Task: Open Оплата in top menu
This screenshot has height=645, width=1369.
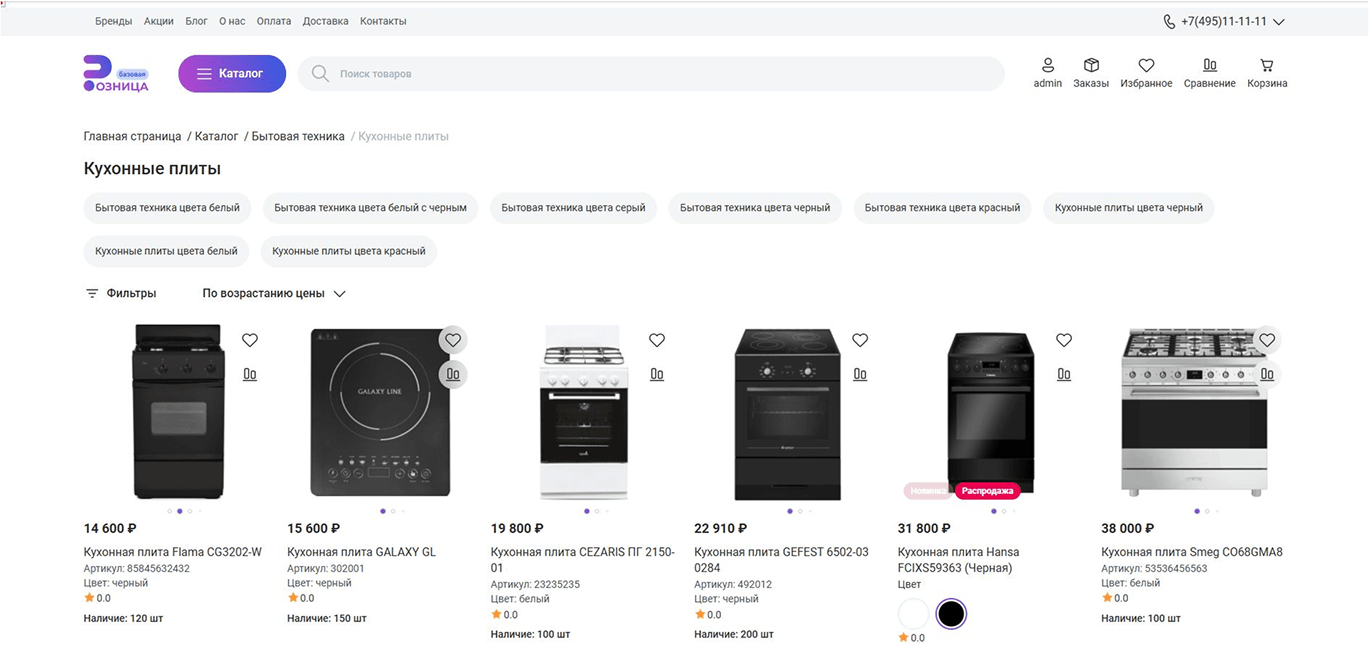Action: (x=274, y=21)
